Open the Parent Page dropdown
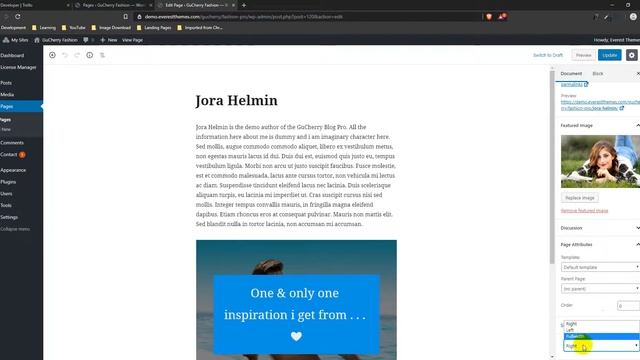Image resolution: width=640 pixels, height=360 pixels. [600, 289]
